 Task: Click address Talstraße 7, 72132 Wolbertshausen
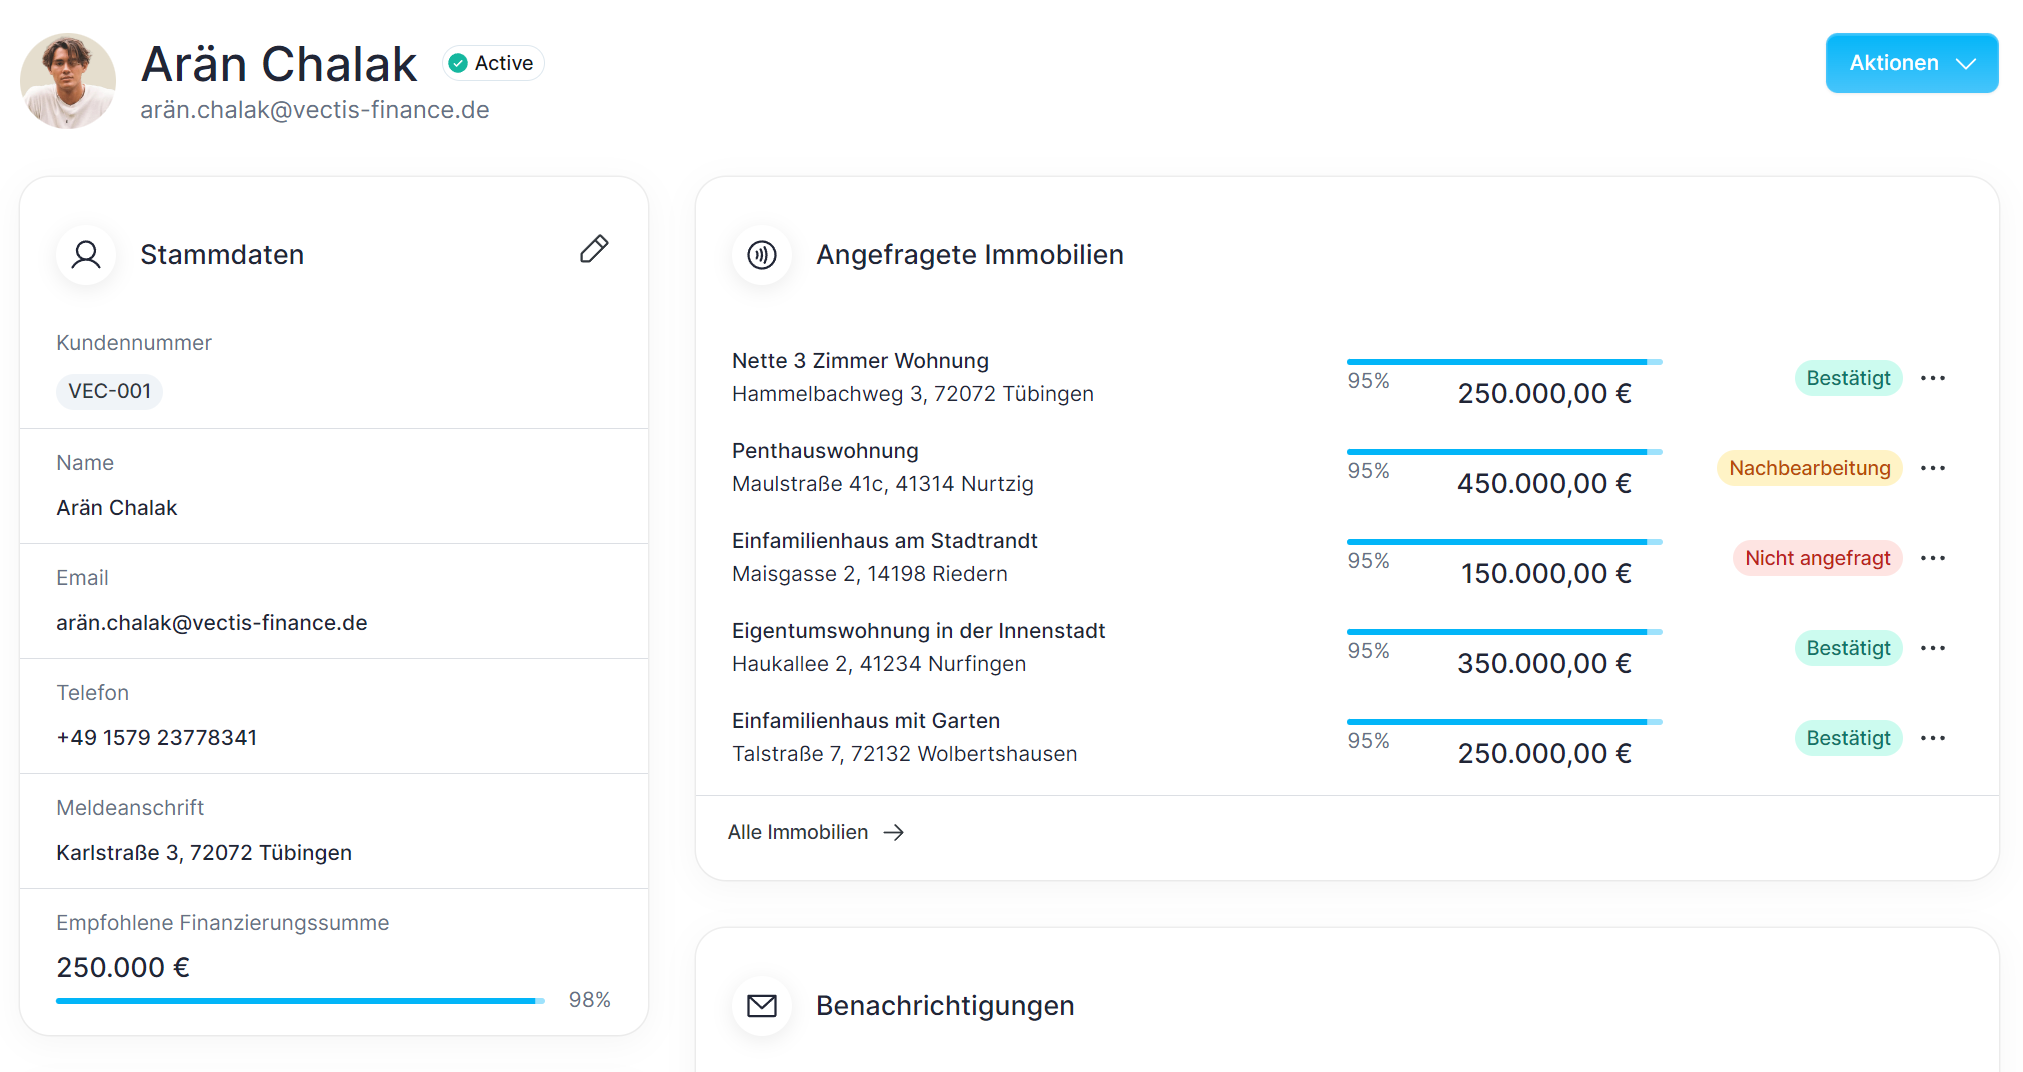click(905, 754)
